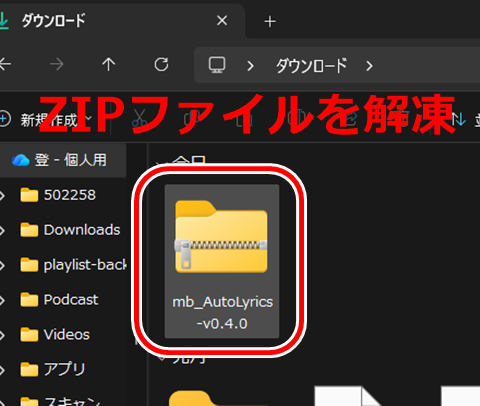Expand the Videos folder tree arrow
480x406 pixels.
coord(3,335)
